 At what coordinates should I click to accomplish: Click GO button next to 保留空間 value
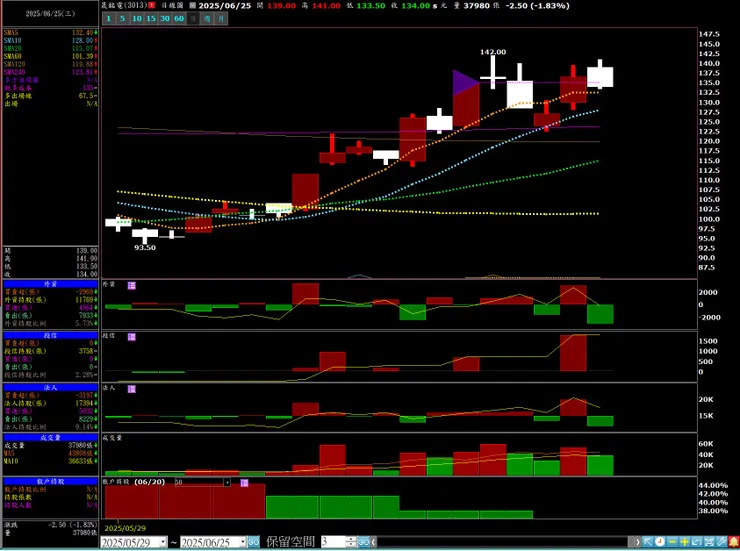pos(363,542)
